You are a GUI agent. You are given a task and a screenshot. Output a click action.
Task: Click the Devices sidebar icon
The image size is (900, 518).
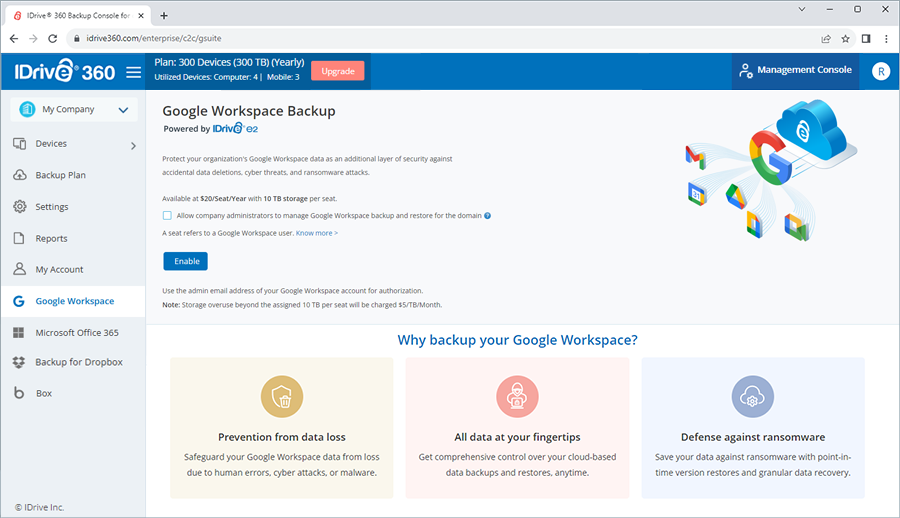[20, 144]
